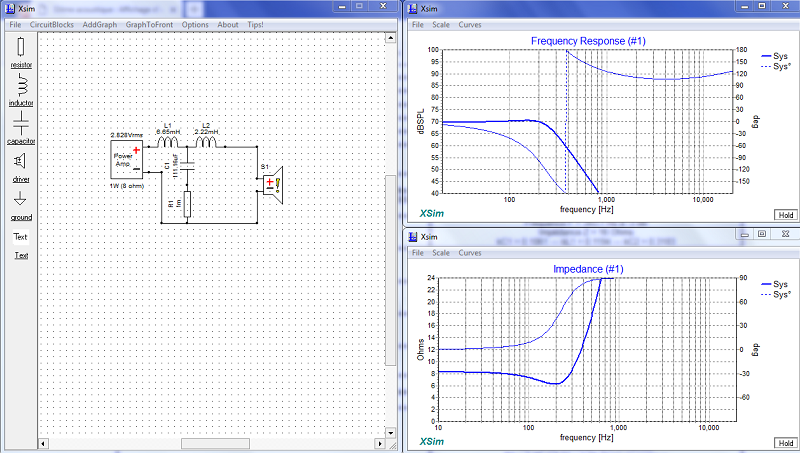The width and height of the screenshot is (800, 453).
Task: Pick the boxed Text tool
Action: (x=20, y=237)
